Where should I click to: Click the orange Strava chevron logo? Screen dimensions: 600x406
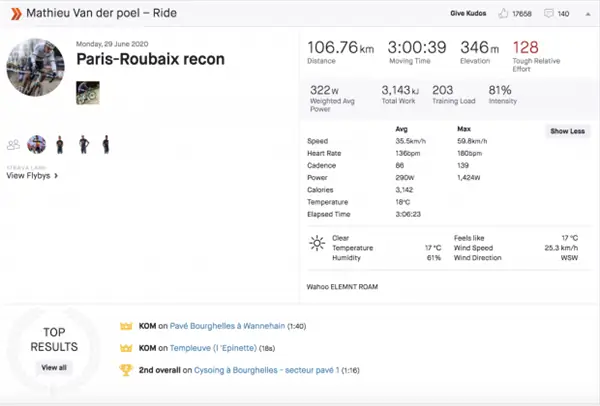point(16,14)
